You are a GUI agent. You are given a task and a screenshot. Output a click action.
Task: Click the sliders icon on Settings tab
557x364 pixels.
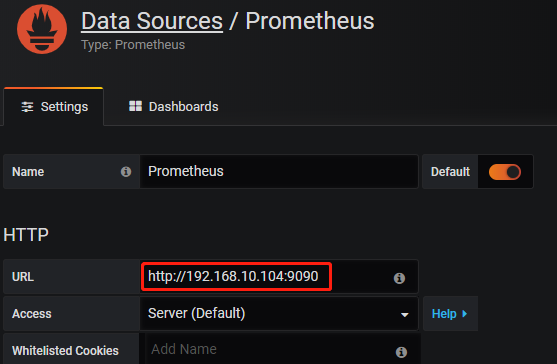[x=27, y=107]
